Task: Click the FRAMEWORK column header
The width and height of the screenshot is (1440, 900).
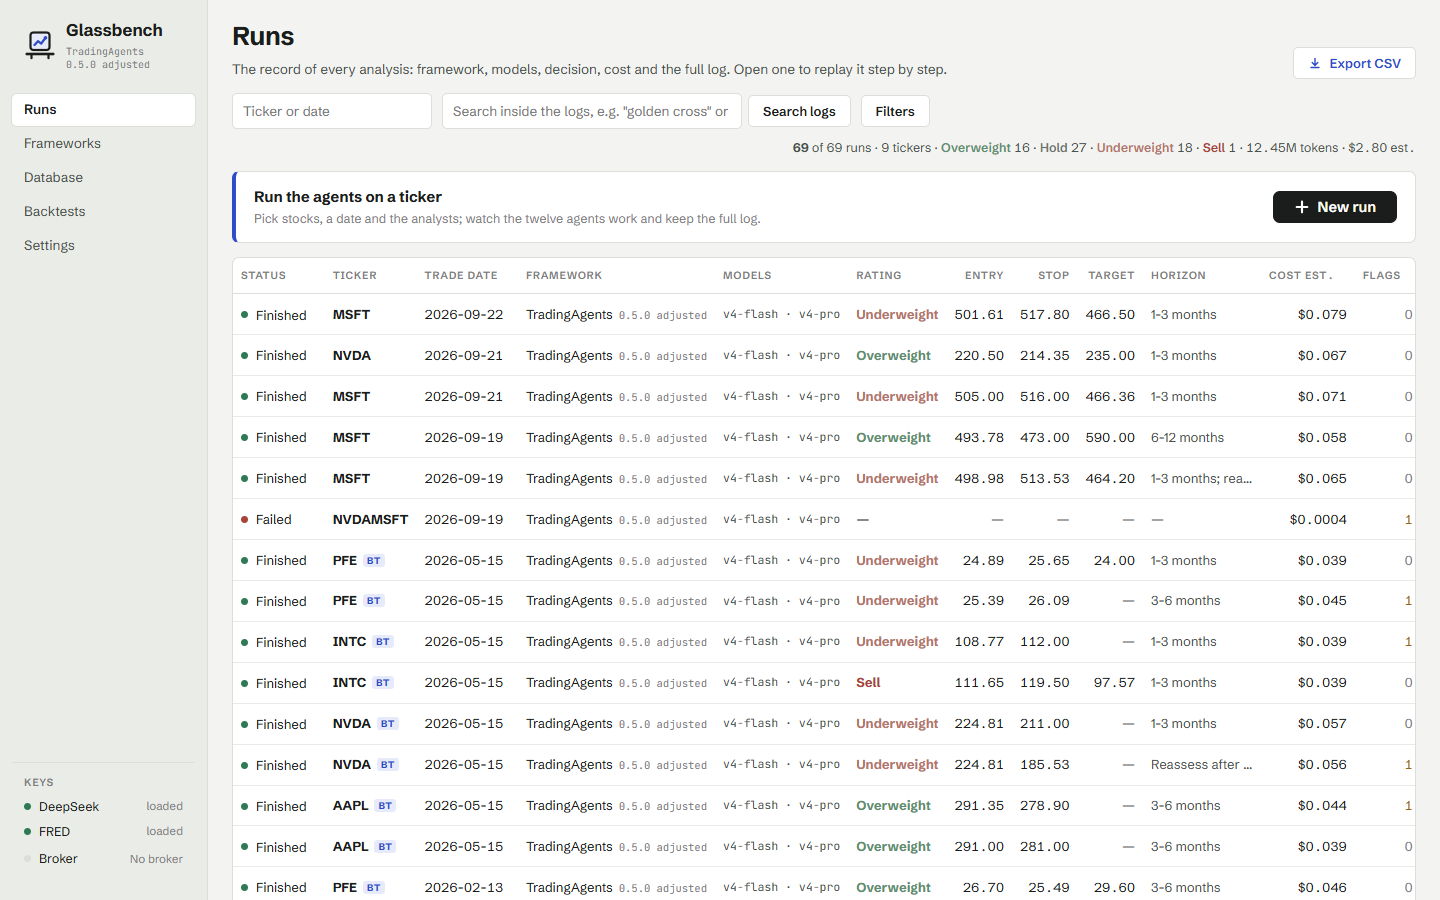Action: click(564, 275)
